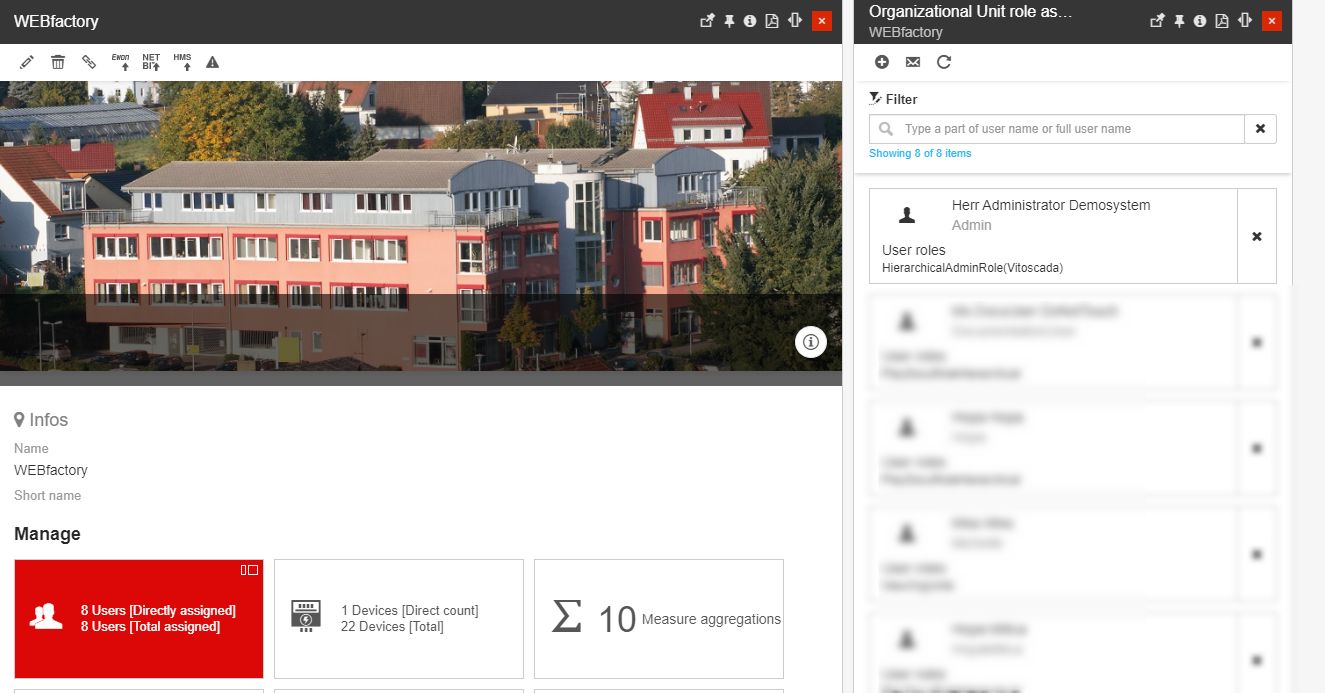Pin the Organizational Unit role panel
This screenshot has width=1325, height=693.
pyautogui.click(x=1180, y=21)
